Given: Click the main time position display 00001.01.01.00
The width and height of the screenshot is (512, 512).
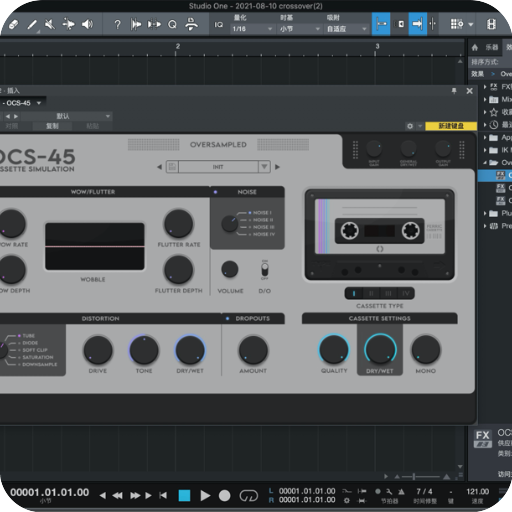Looking at the screenshot, I should (50, 493).
